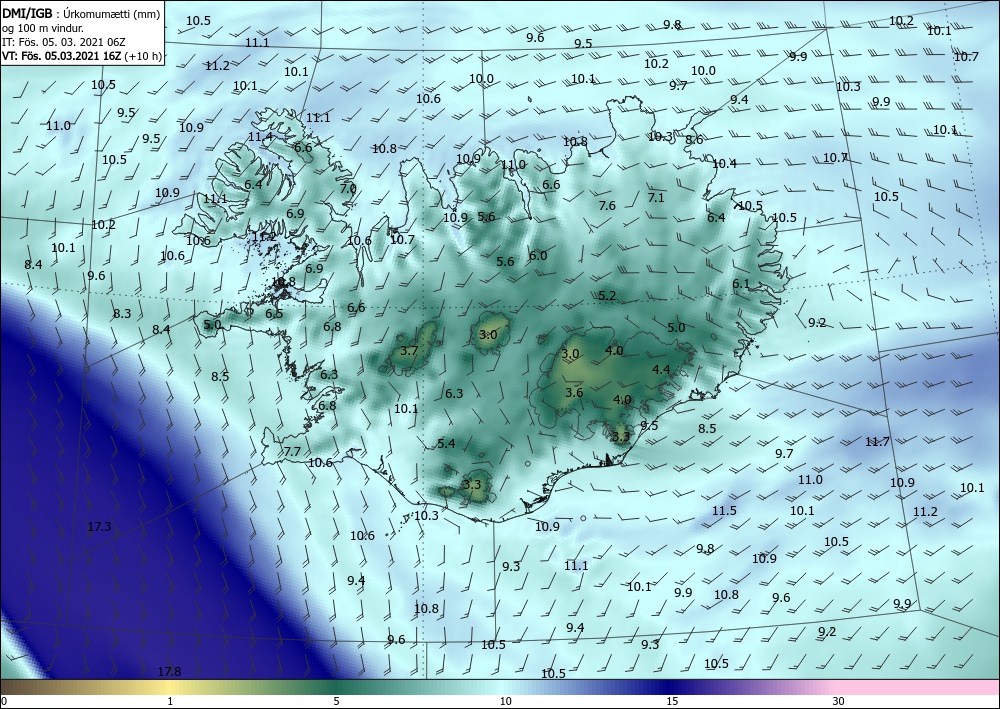Click the 7.1 value on the map

click(x=656, y=198)
